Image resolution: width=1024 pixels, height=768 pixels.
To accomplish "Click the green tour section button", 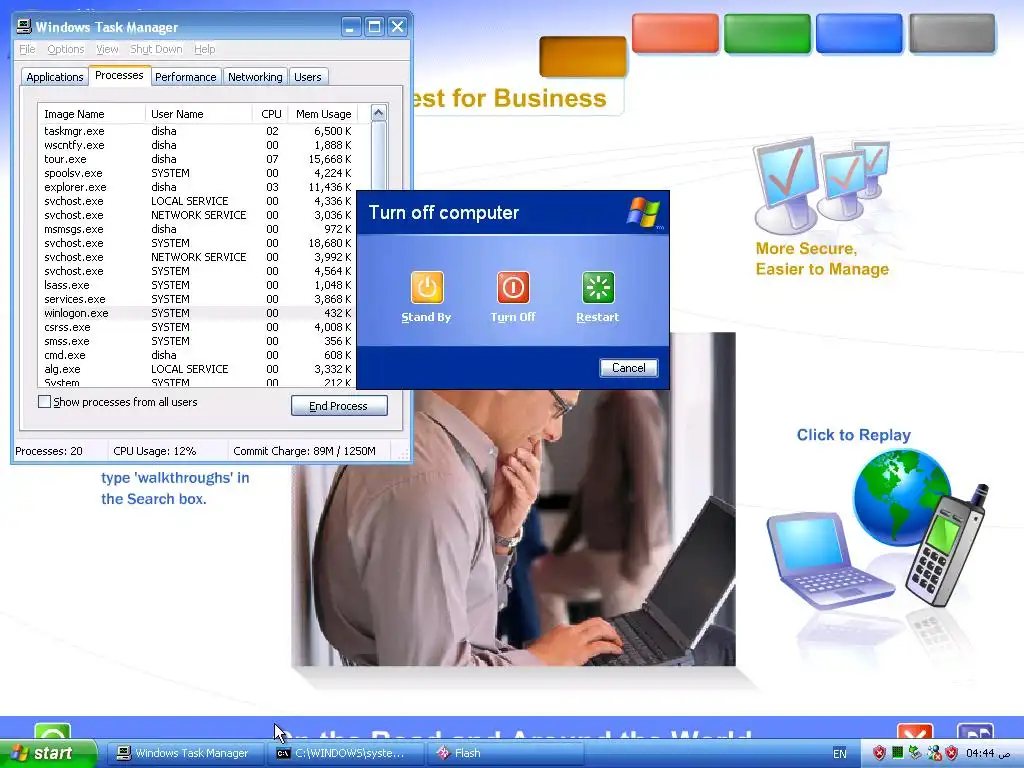I will [x=767, y=33].
